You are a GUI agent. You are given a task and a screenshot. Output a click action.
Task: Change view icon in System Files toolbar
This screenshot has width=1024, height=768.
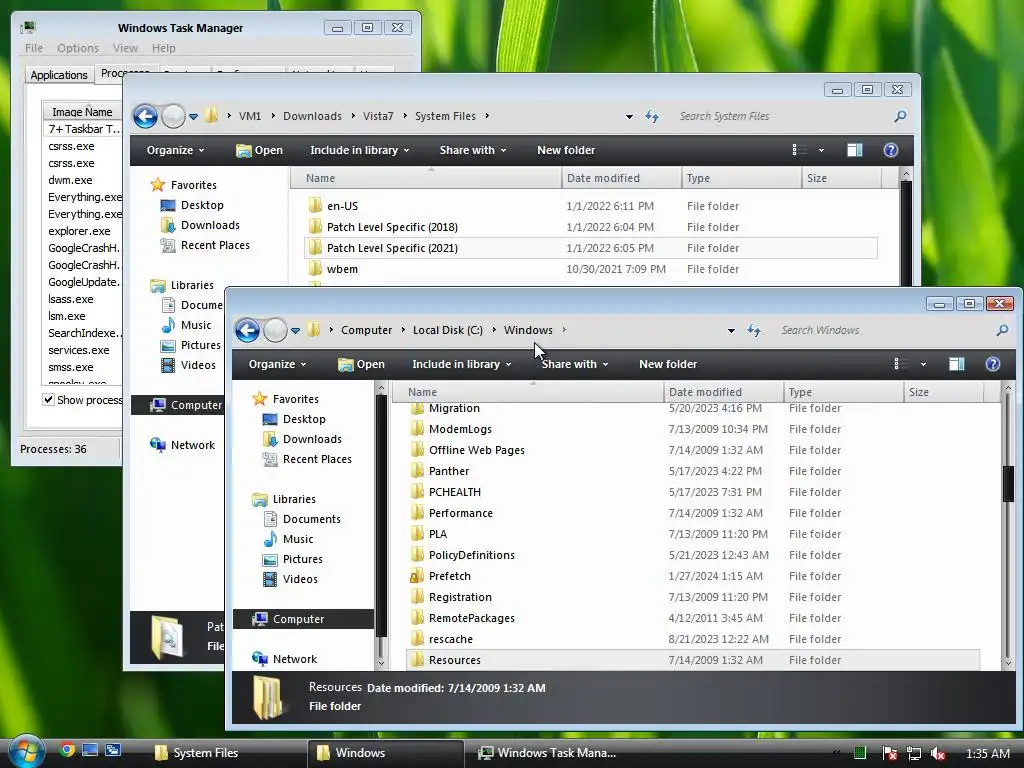(x=799, y=150)
